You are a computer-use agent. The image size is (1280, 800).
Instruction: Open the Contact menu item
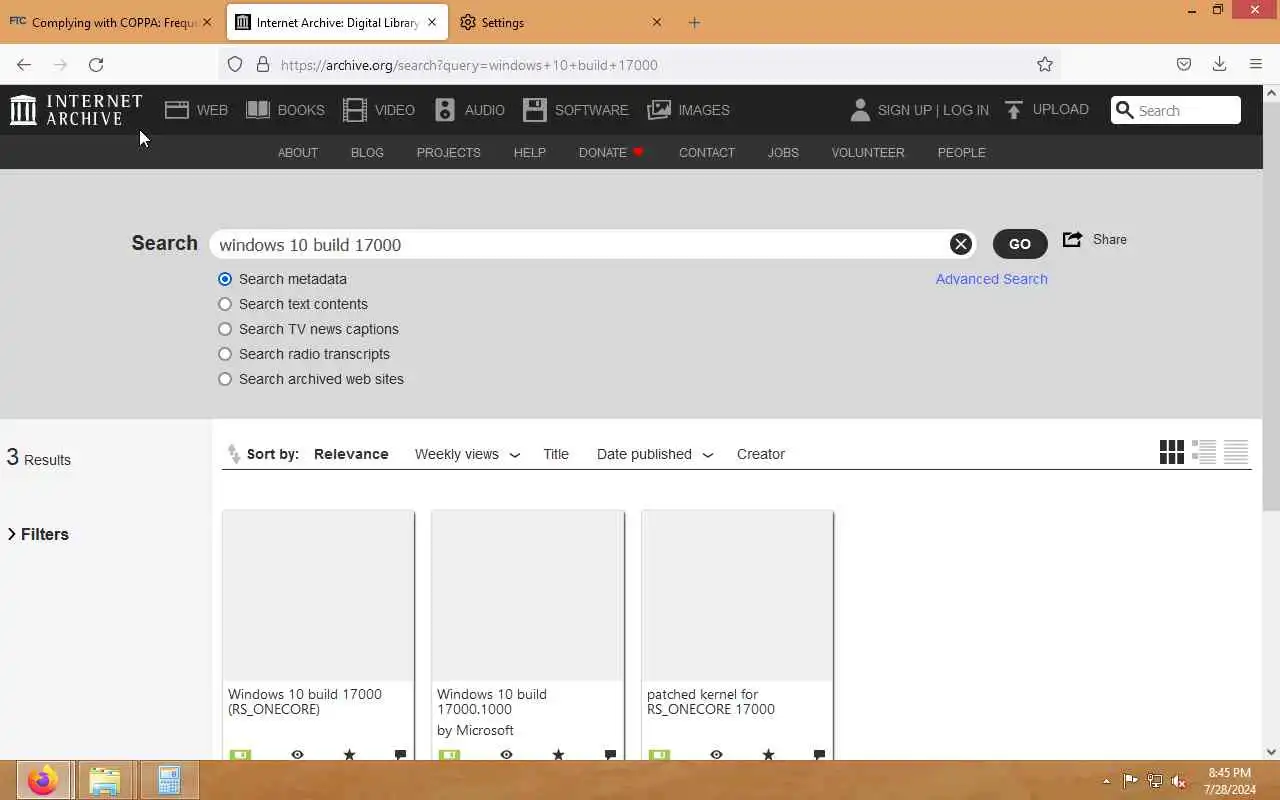[x=707, y=153]
